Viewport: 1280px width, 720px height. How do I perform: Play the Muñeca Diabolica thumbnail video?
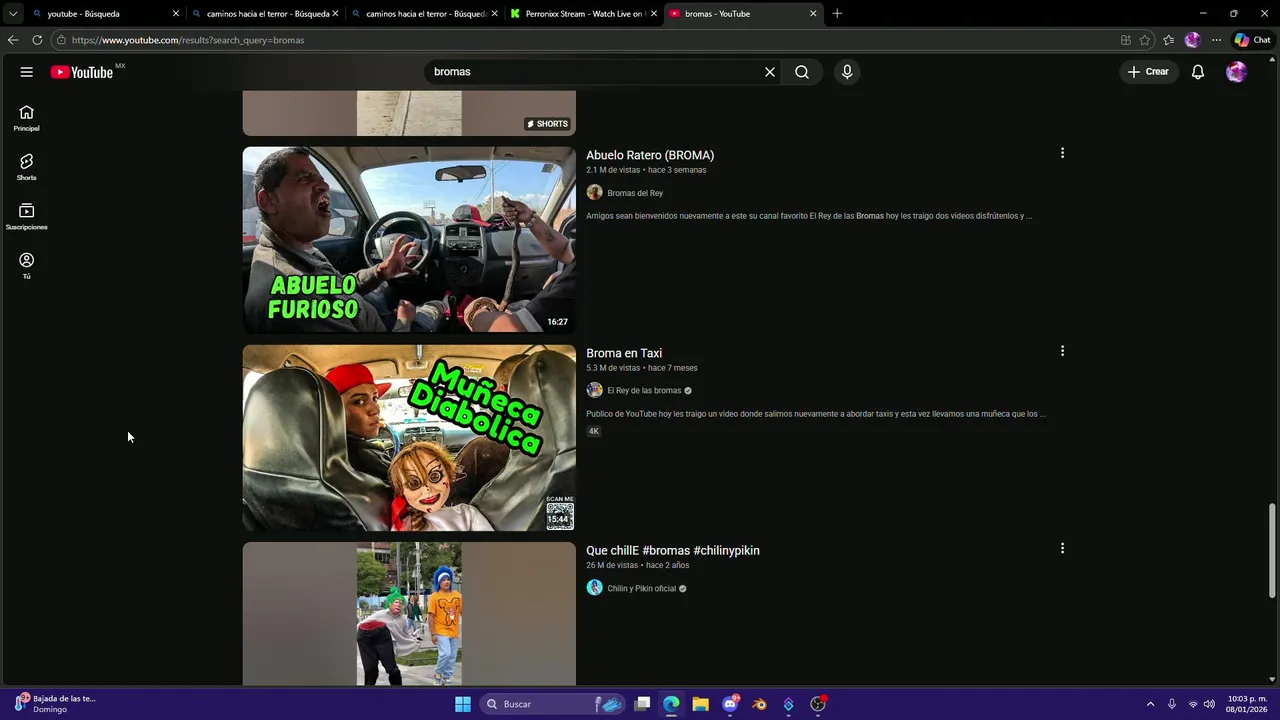(x=409, y=438)
